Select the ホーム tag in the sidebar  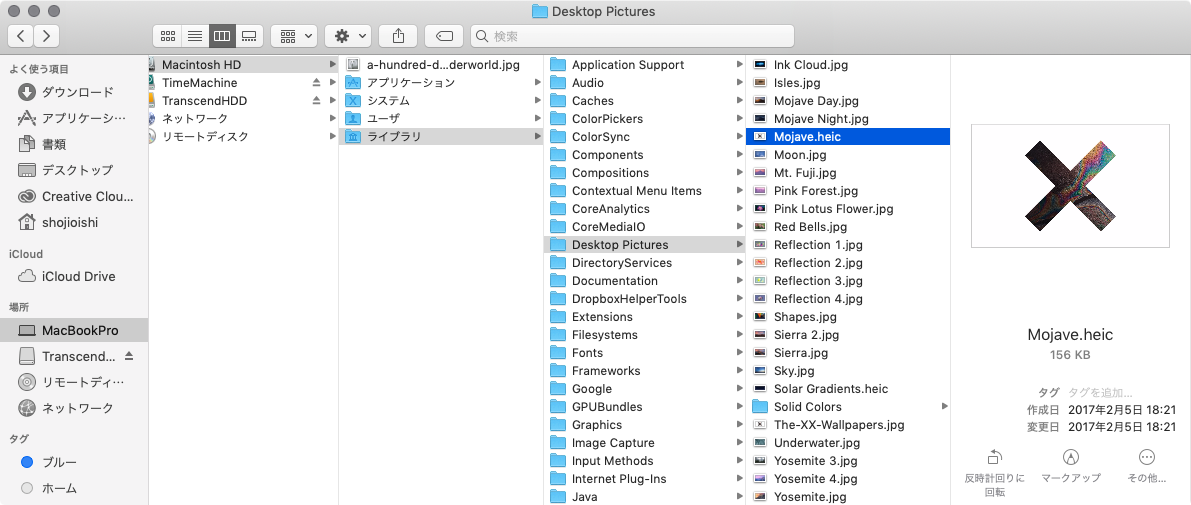pyautogui.click(x=74, y=488)
